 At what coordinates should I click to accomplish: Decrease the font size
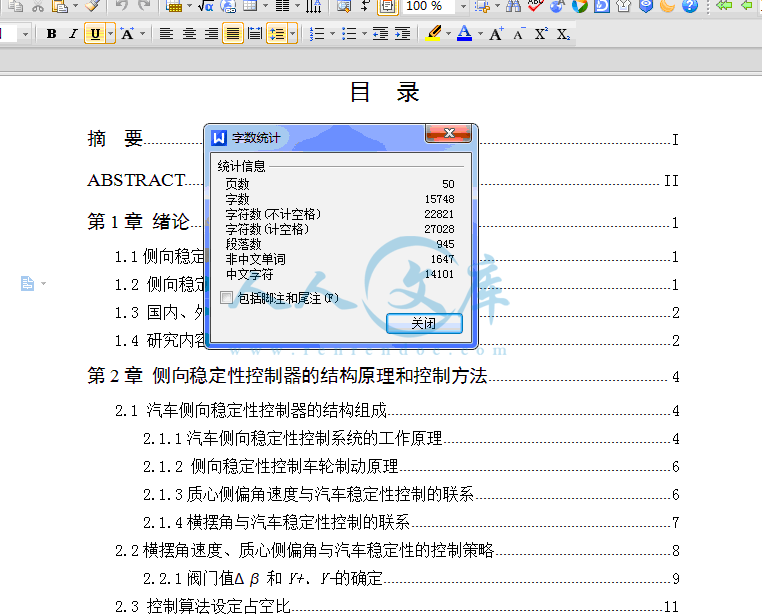tap(519, 34)
